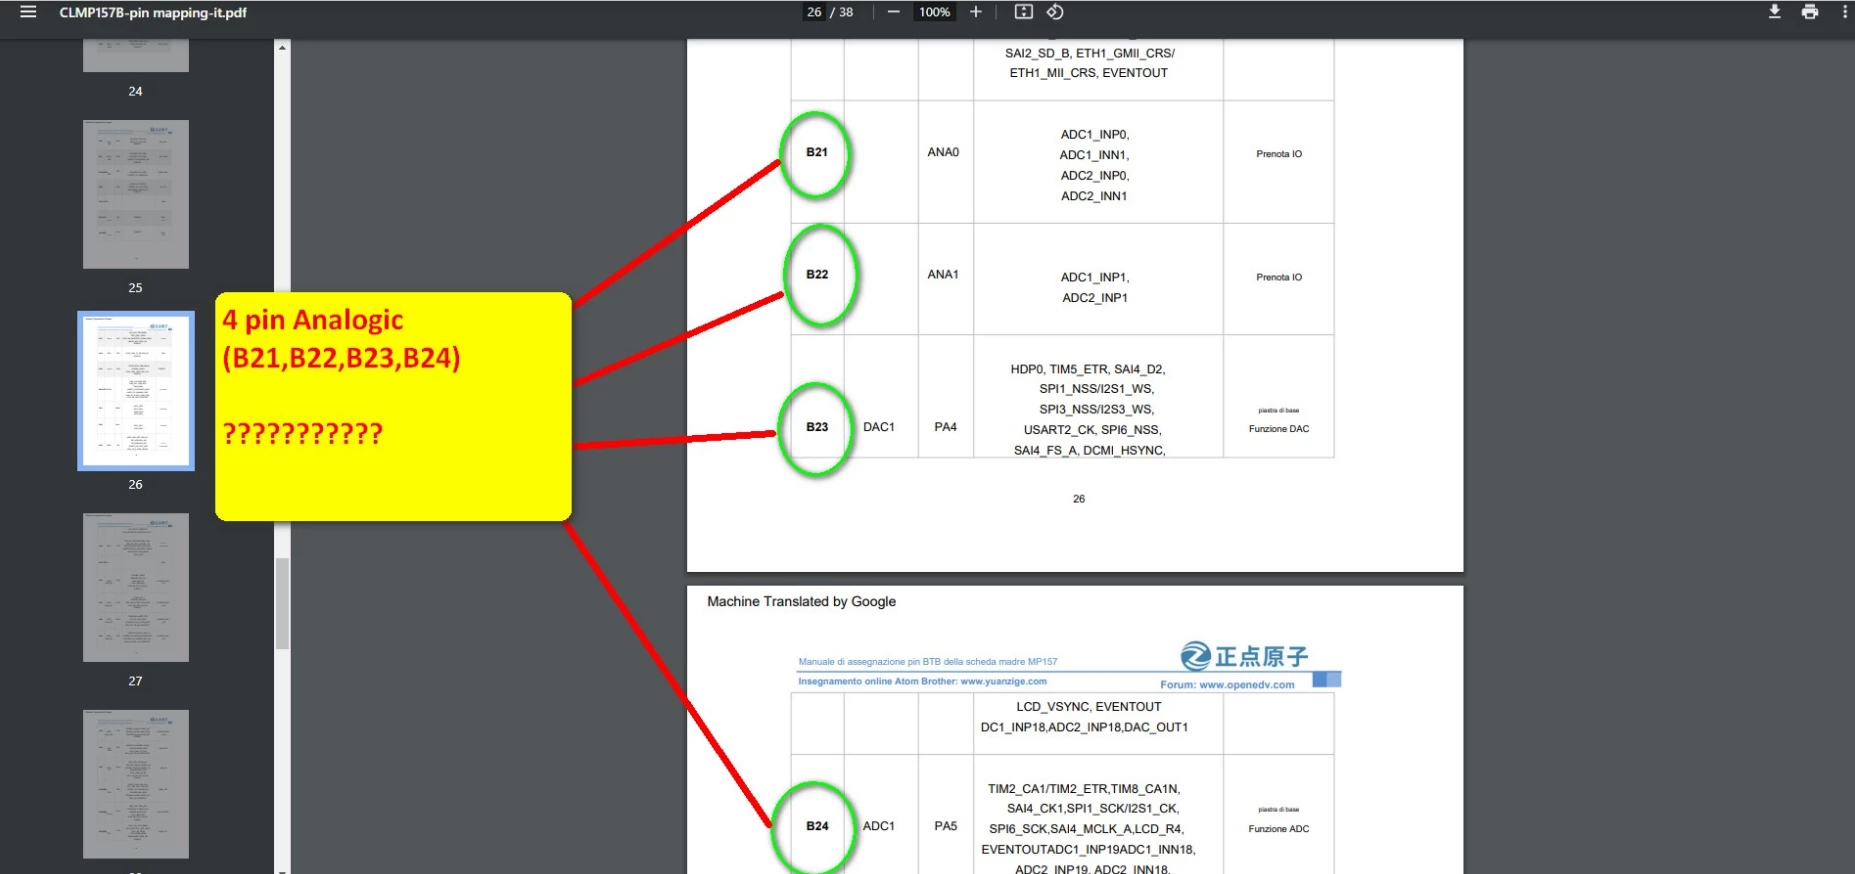The height and width of the screenshot is (874, 1855).
Task: Click the PA4 cell
Action: pos(946,427)
